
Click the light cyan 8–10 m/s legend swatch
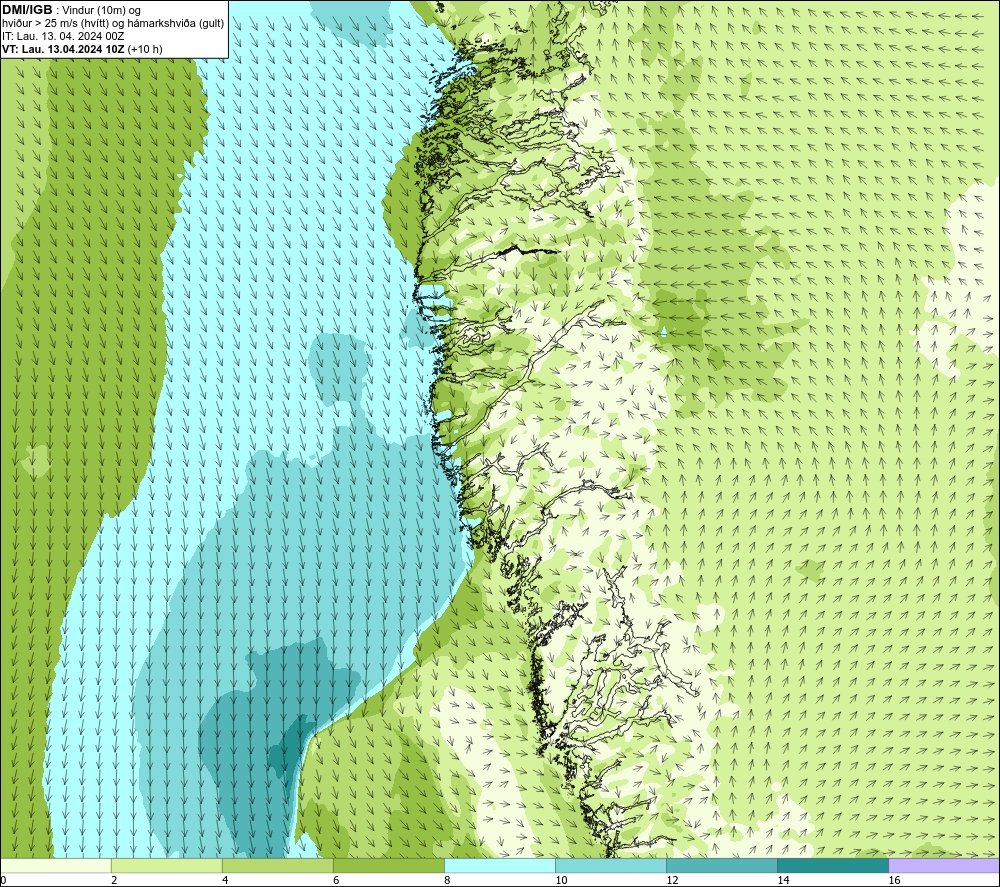[x=499, y=866]
